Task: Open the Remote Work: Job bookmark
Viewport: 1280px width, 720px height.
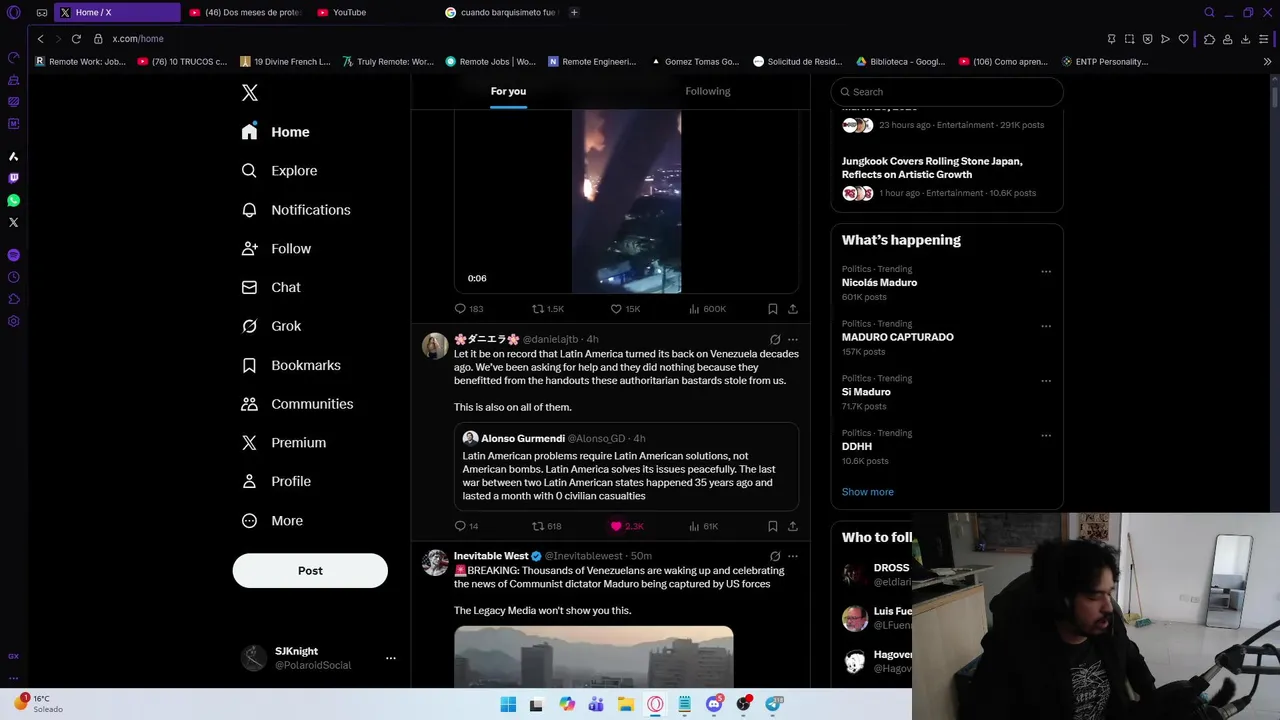Action: (80, 62)
